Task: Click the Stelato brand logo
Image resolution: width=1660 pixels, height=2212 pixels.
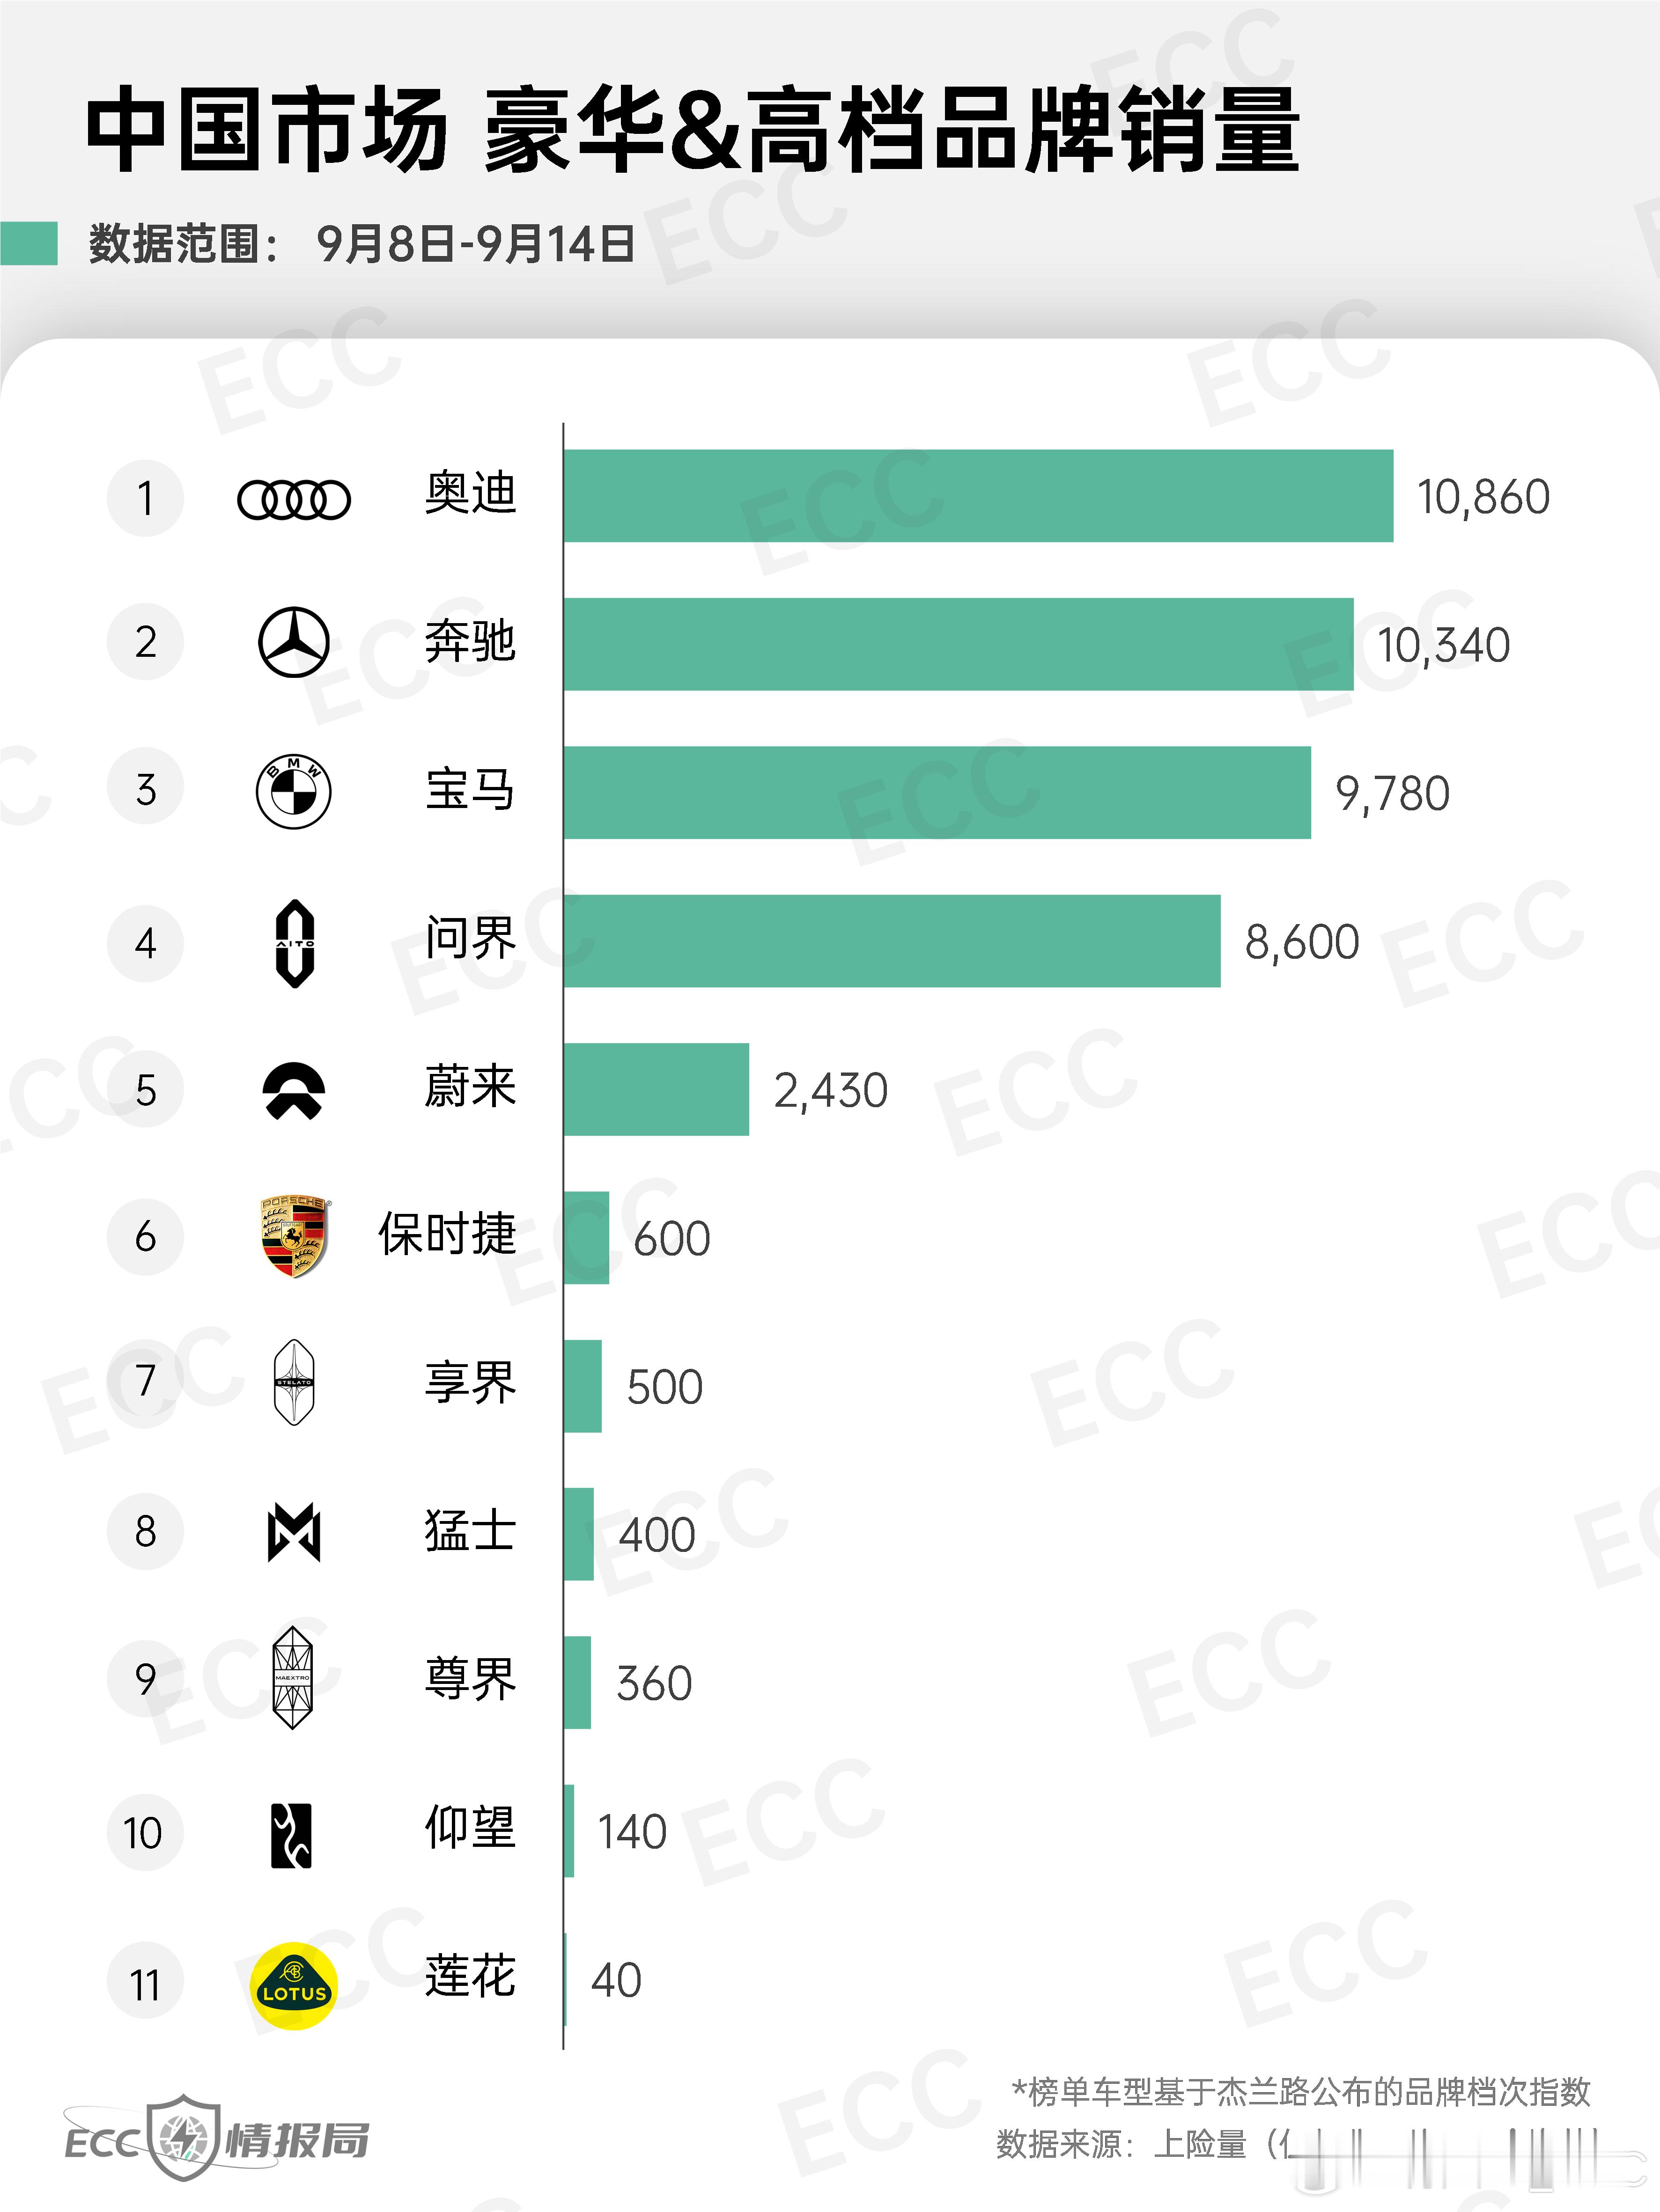Action: 293,1383
